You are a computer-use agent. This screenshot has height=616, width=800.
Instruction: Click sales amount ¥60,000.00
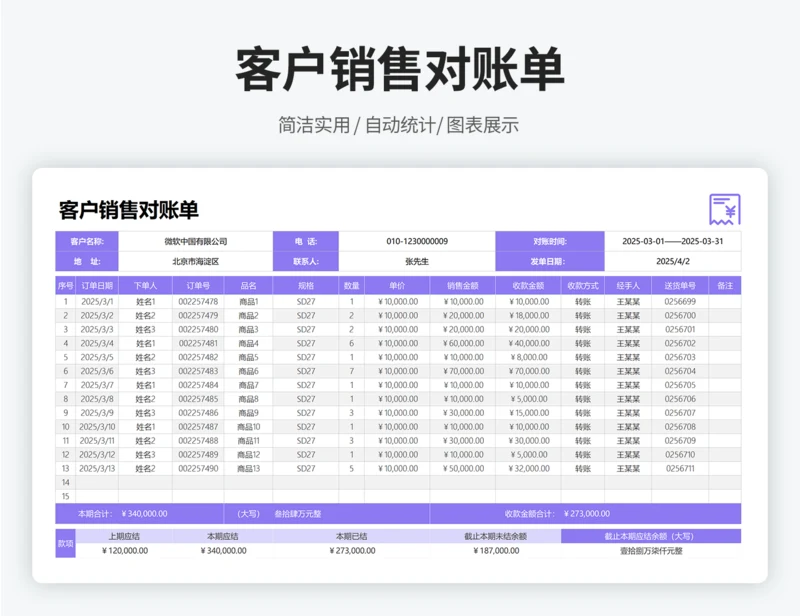pyautogui.click(x=463, y=343)
